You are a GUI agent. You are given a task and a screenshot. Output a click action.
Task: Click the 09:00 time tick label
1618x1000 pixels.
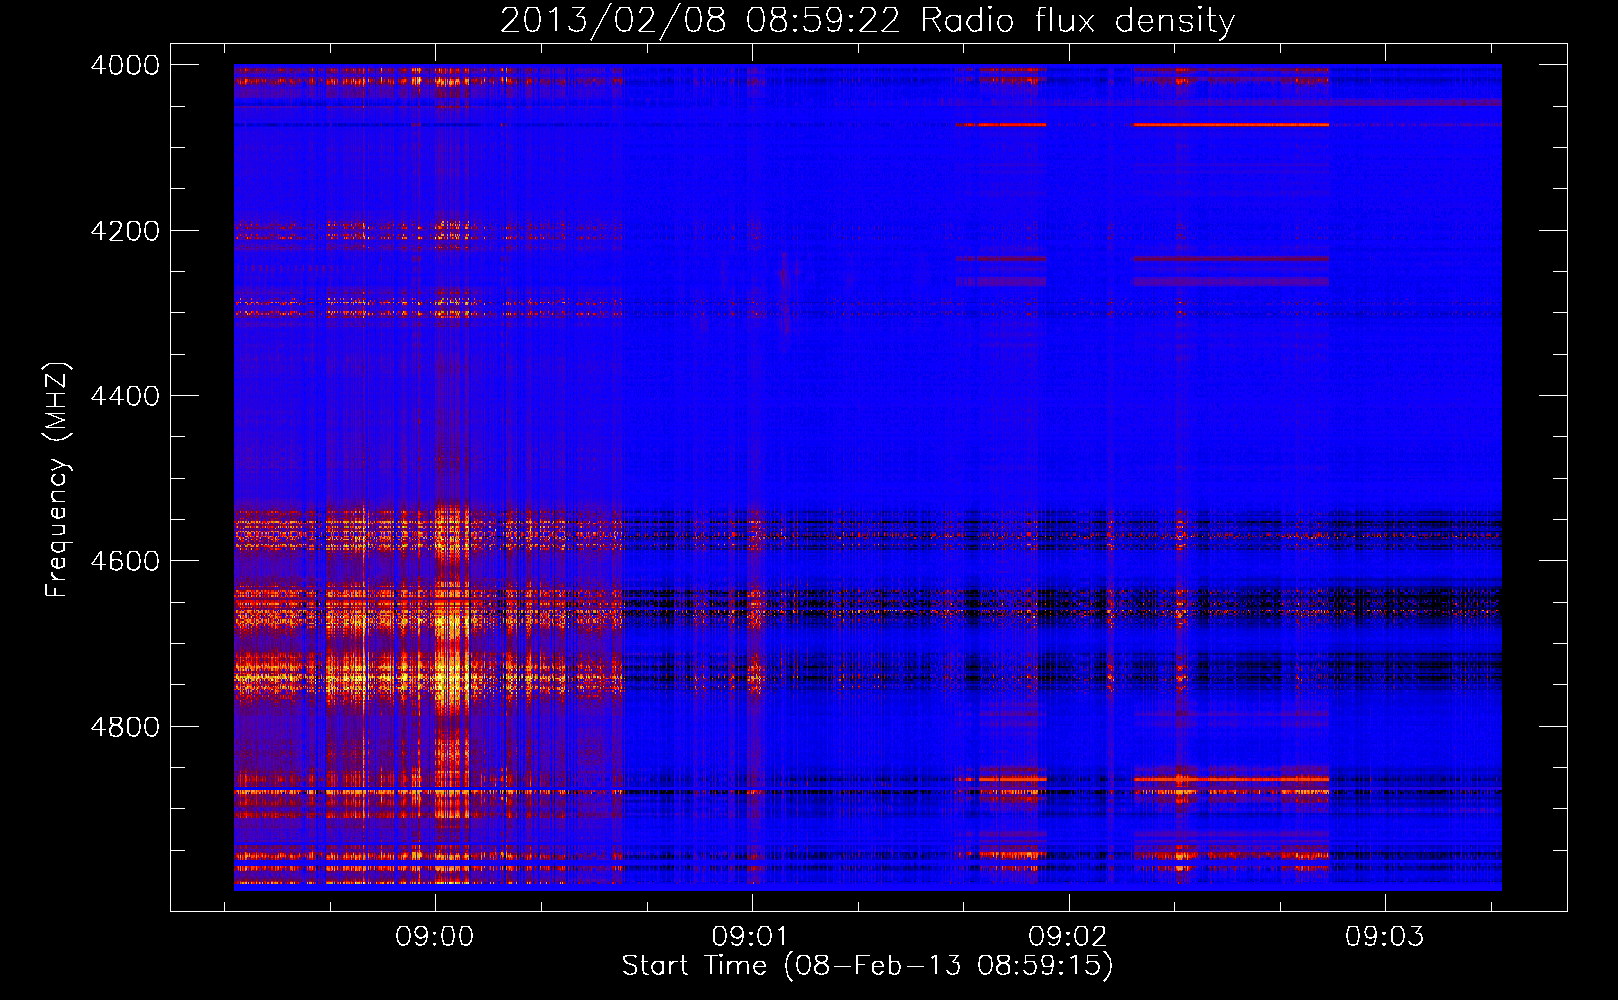pos(435,937)
